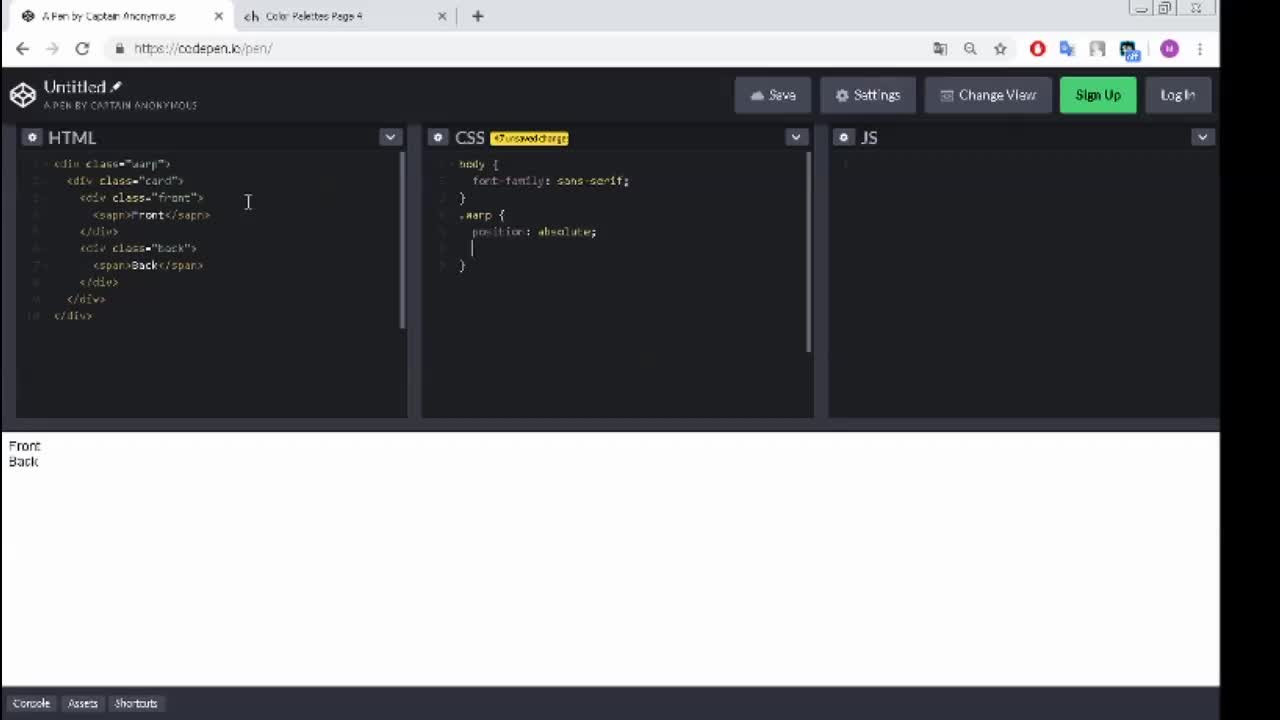Click the position: absolute line in CSS
This screenshot has width=1280, height=720.
coord(534,232)
